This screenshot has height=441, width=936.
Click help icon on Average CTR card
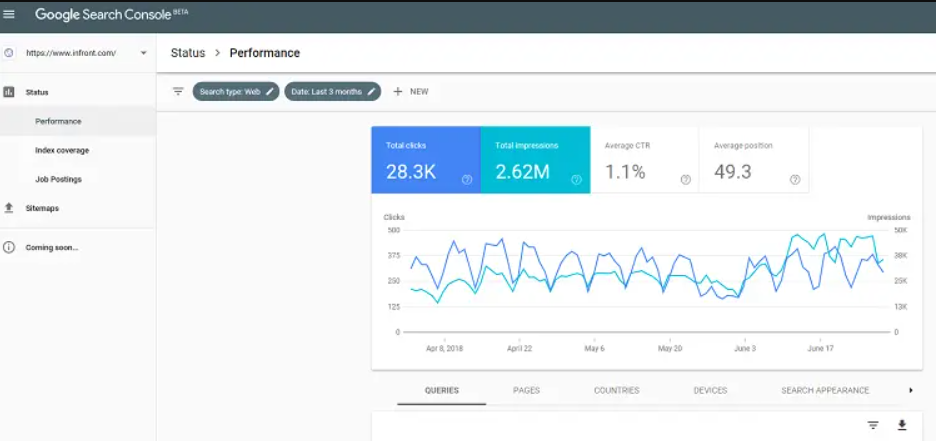coord(685,180)
